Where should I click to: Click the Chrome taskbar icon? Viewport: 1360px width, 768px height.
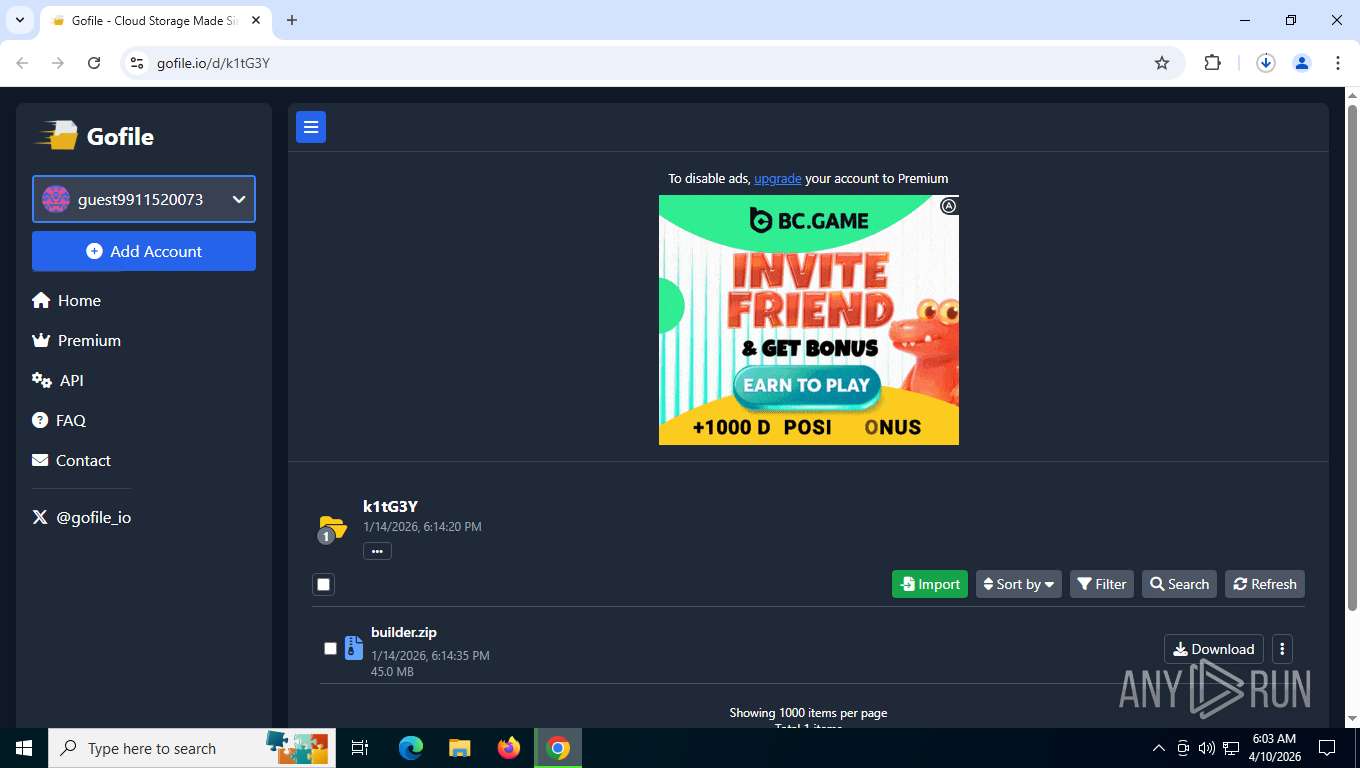(x=558, y=748)
